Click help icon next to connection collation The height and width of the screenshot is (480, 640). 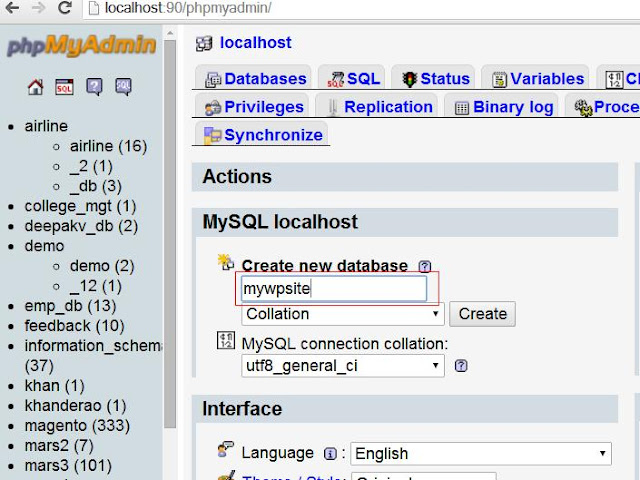tap(461, 366)
